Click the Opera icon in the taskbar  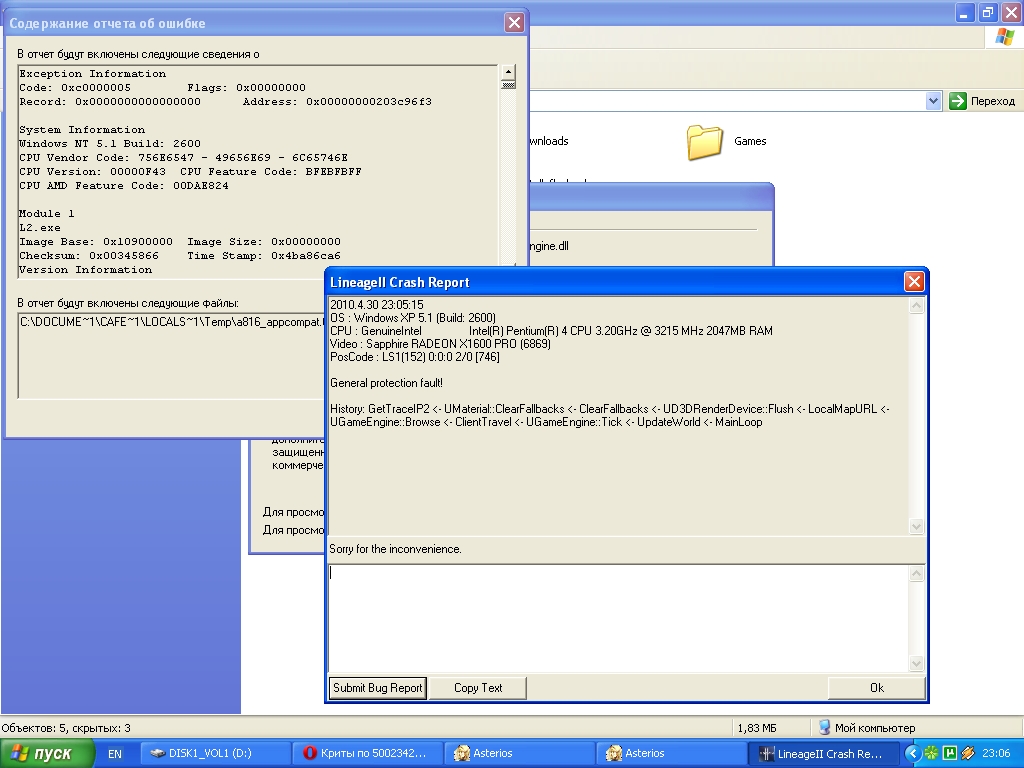[310, 753]
